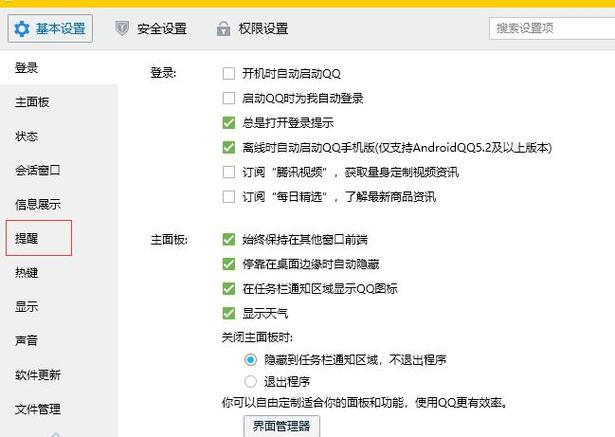Viewport: 615px width, 437px height.
Task: Click the shield icon of 安全设置
Action: (x=122, y=28)
